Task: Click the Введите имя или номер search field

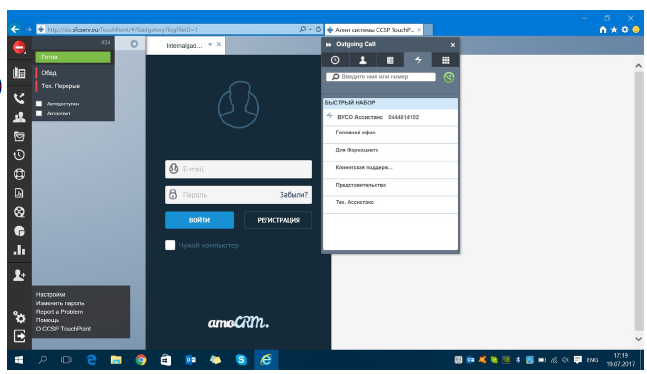Action: point(380,77)
